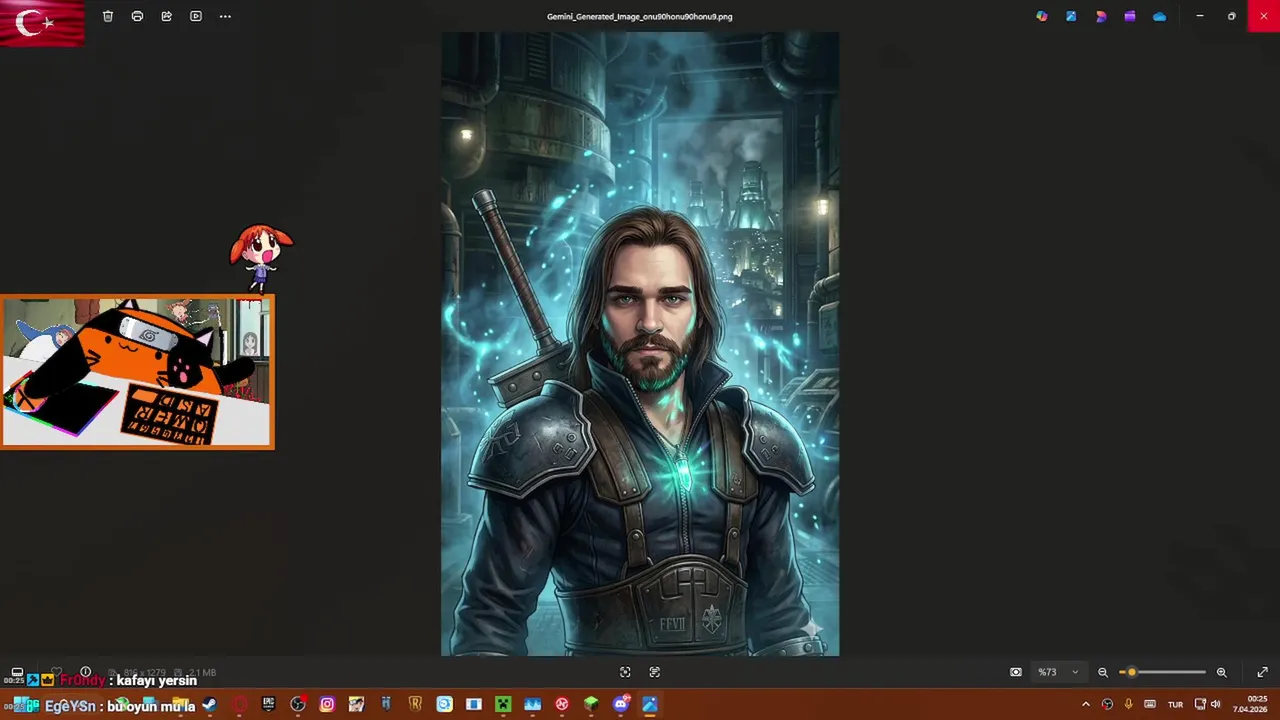1280x720 pixels.
Task: Share the image via the share icon
Action: (x=166, y=16)
